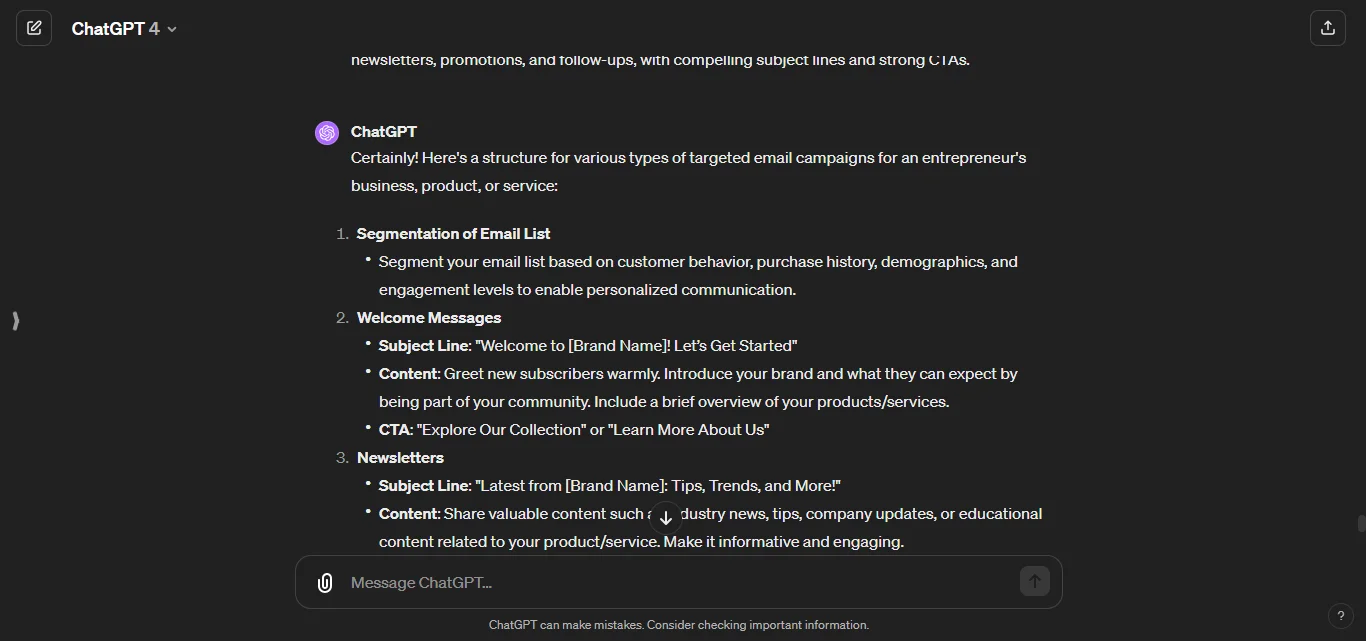
Task: Open the model selector dropdown arrow
Action: pos(171,29)
